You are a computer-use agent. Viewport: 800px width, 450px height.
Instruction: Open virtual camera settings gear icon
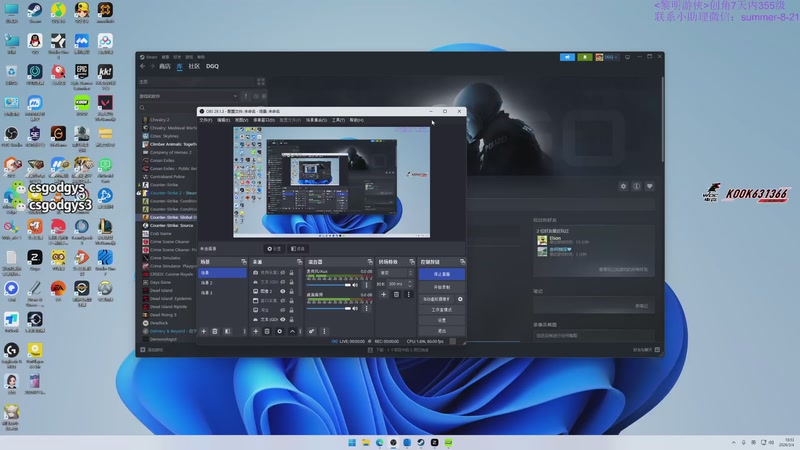click(x=460, y=299)
